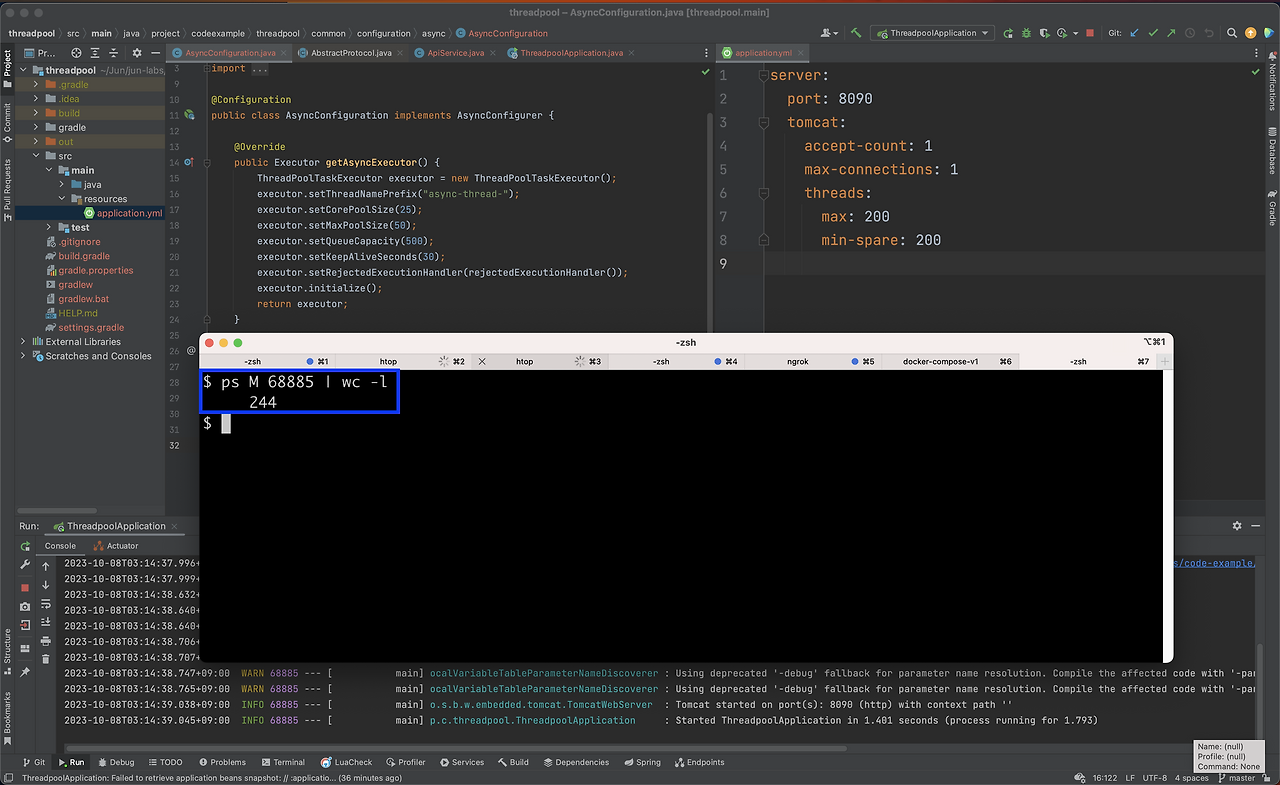Screen dimensions: 1280x785
Task: Hide the Project tool window
Action: pos(157,53)
